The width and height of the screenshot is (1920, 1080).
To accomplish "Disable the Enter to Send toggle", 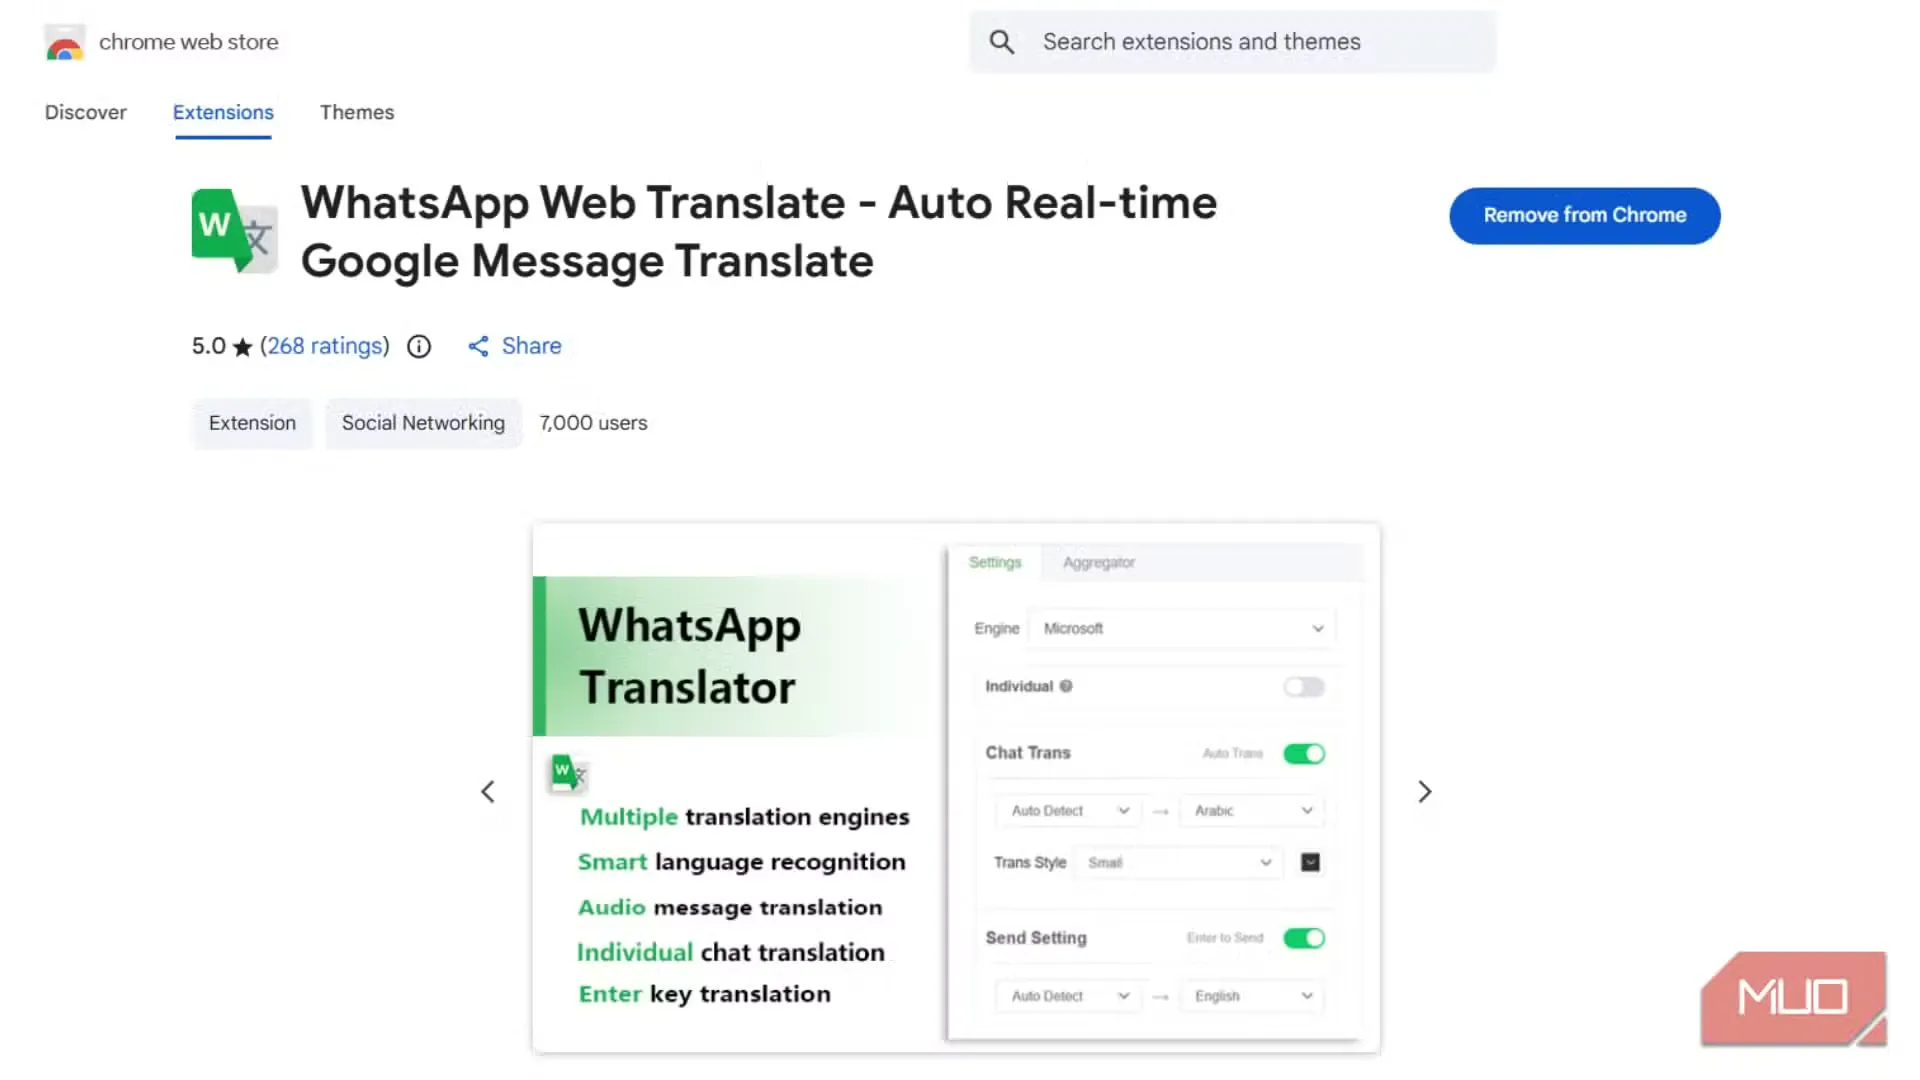I will pos(1304,938).
